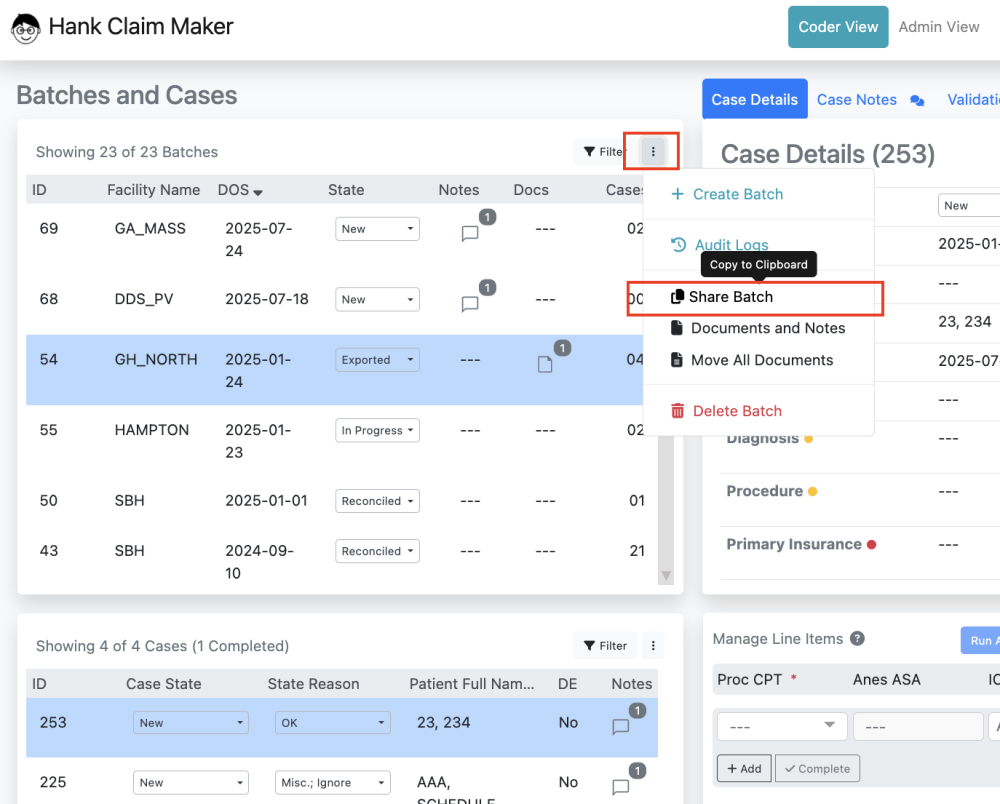Click the State Reason column header
The width and height of the screenshot is (1000, 804).
pos(313,683)
